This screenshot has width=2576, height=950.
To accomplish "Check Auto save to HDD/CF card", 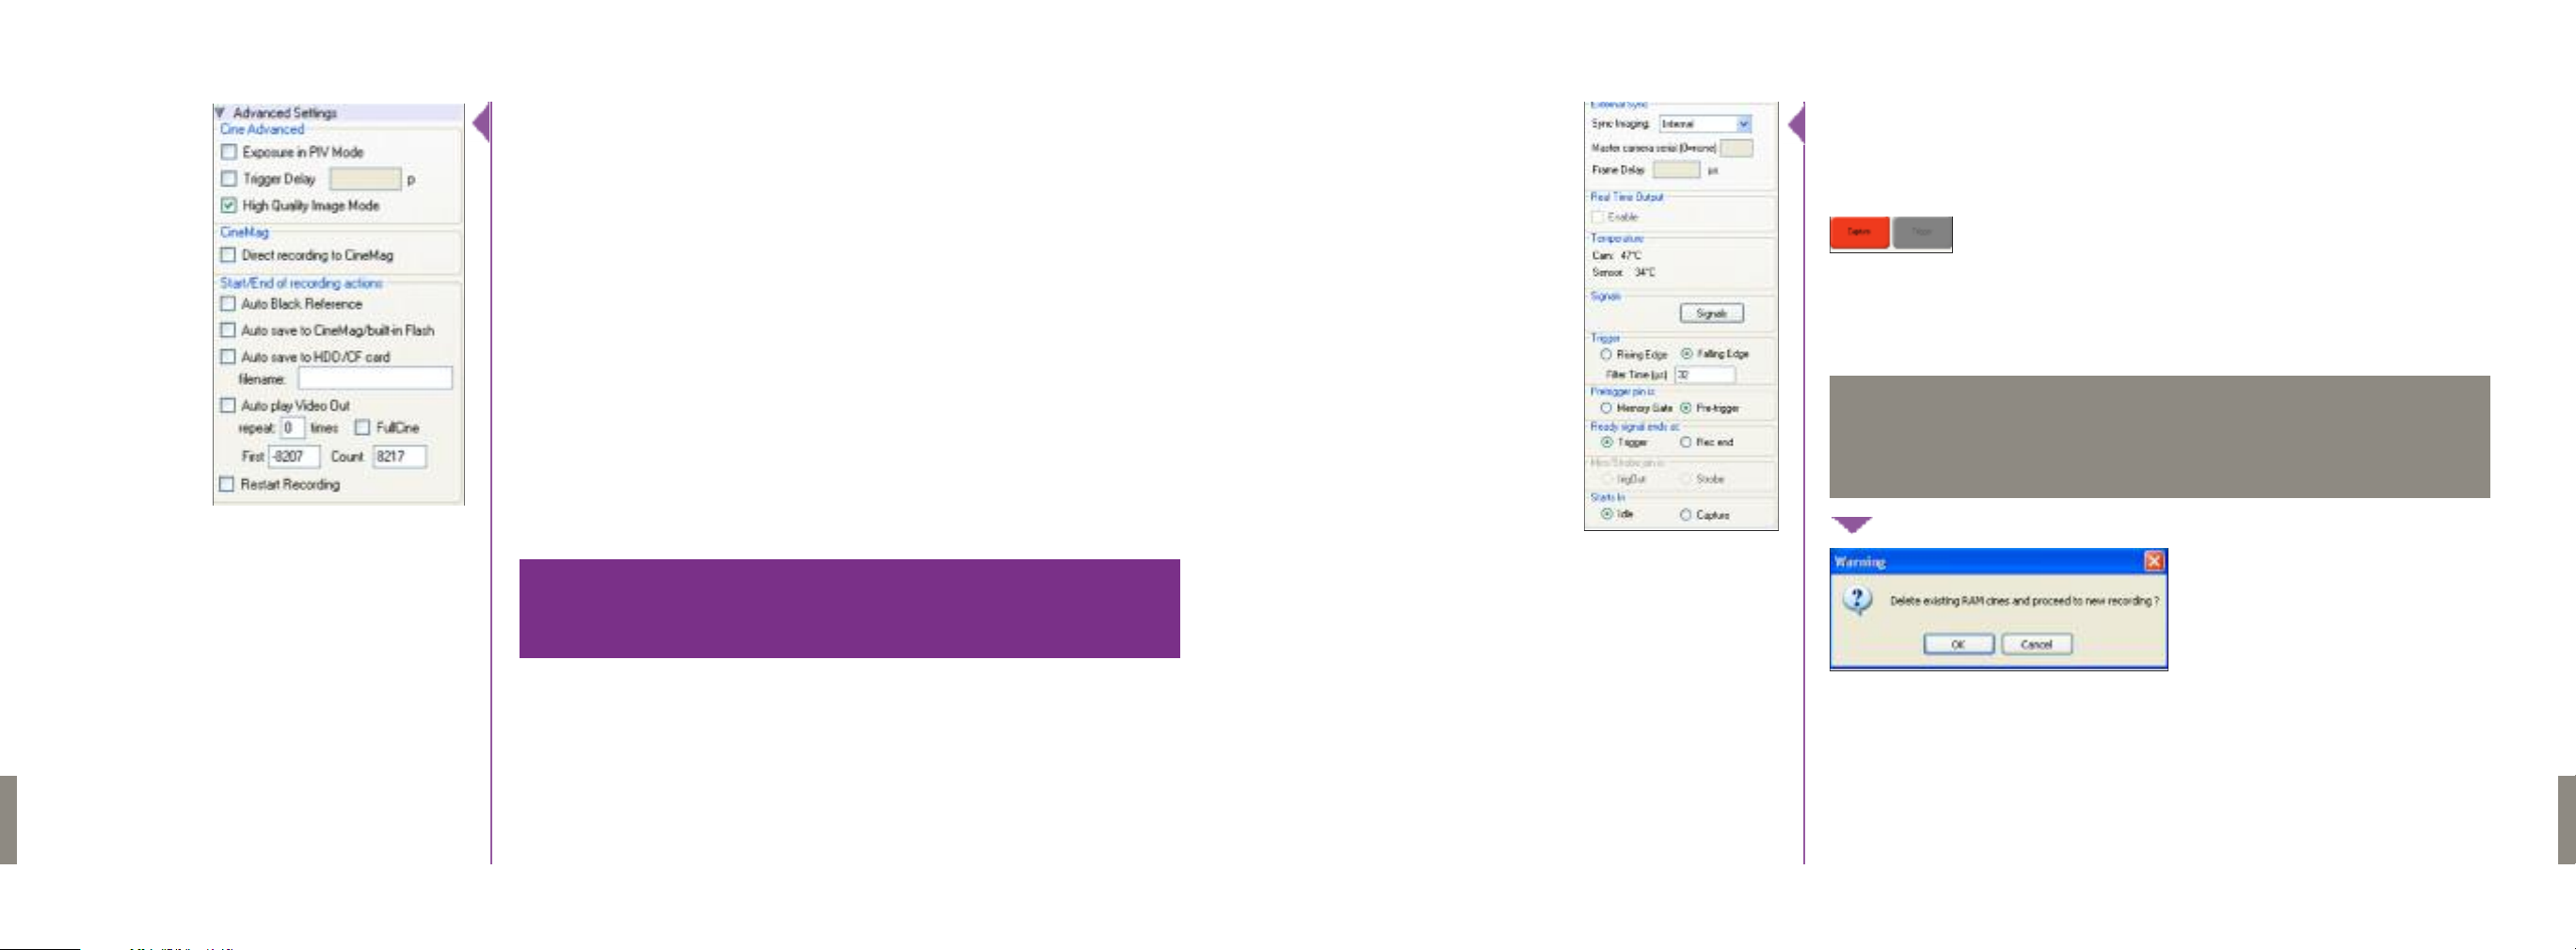I will click(x=228, y=357).
